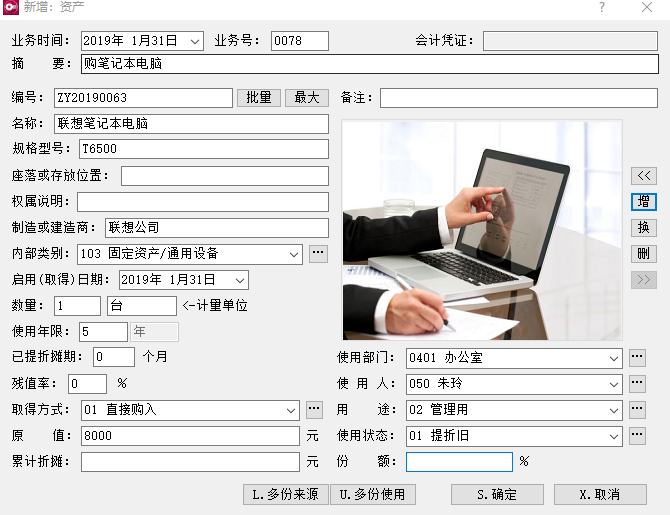The image size is (670, 515).
Task: Click the 批量 button
Action: (x=259, y=98)
